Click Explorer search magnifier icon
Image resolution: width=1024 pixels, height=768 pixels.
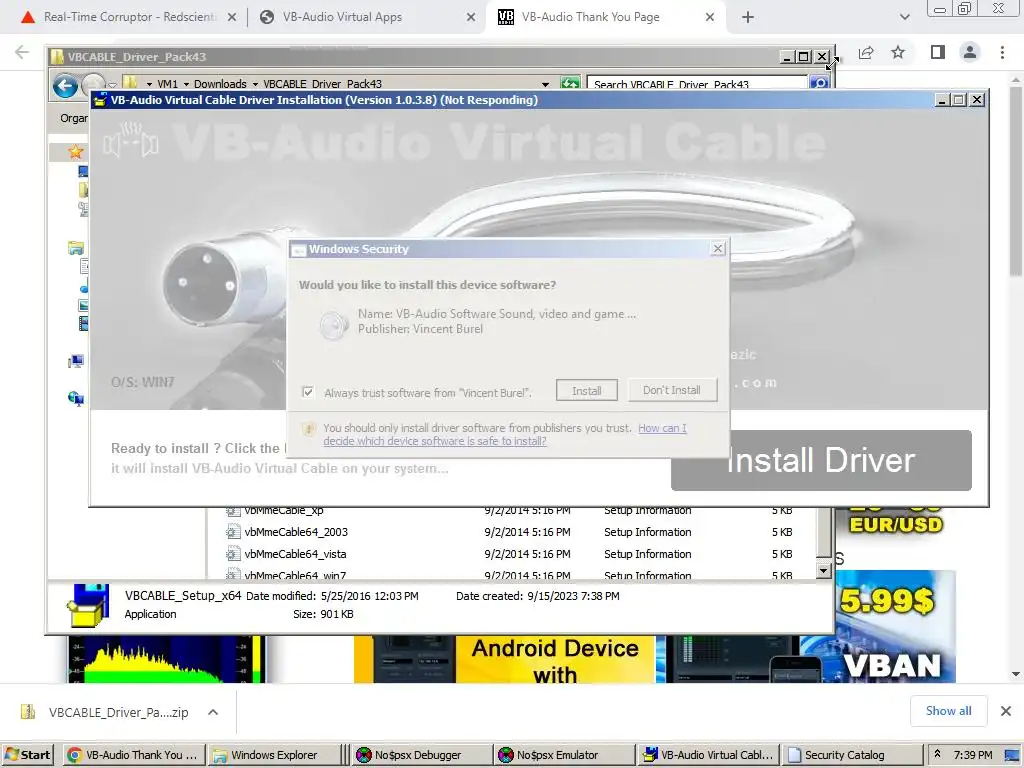point(819,84)
